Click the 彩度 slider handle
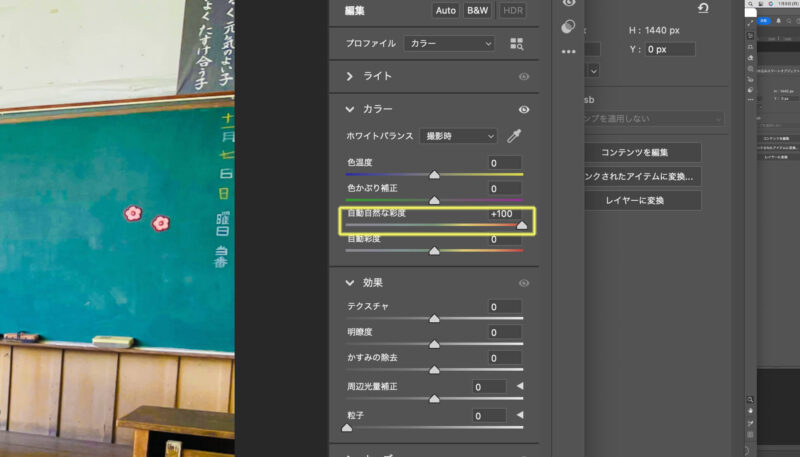 pos(434,250)
